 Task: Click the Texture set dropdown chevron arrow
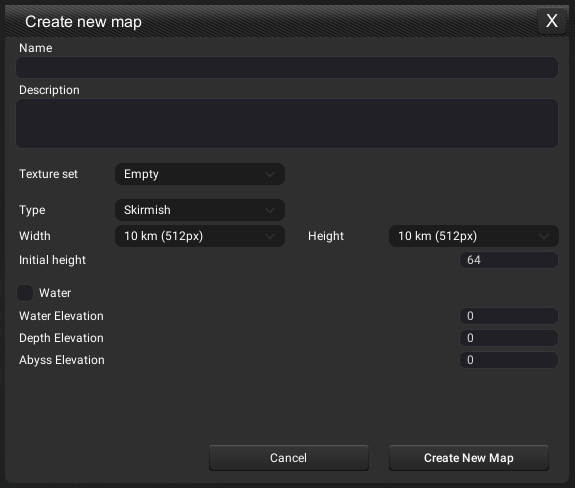pyautogui.click(x=270, y=174)
